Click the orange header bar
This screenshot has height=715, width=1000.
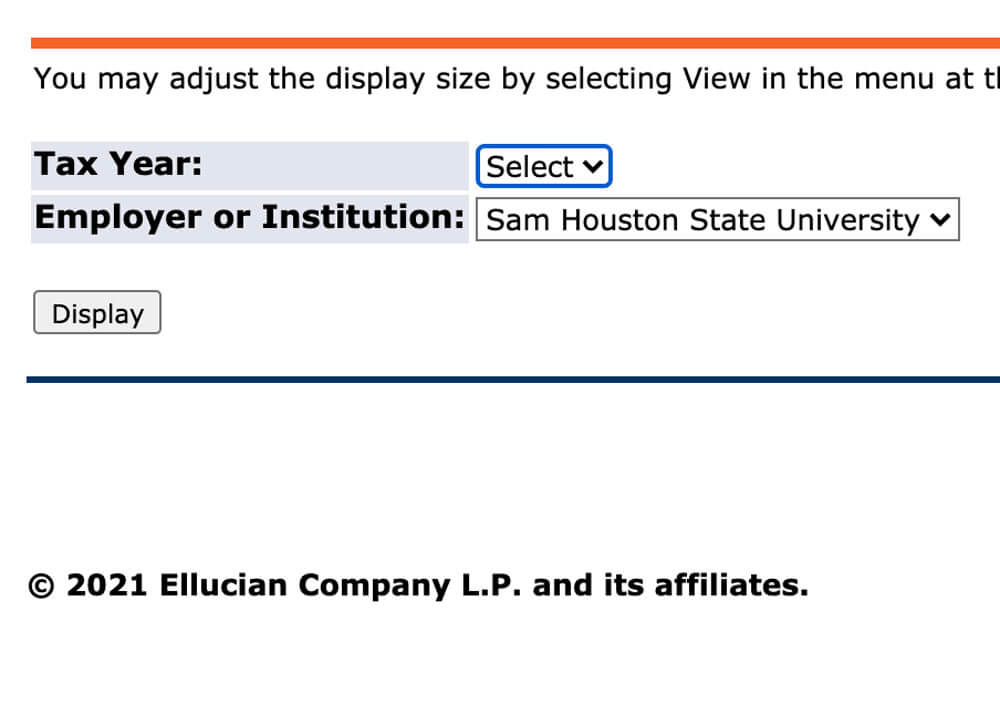tap(500, 42)
